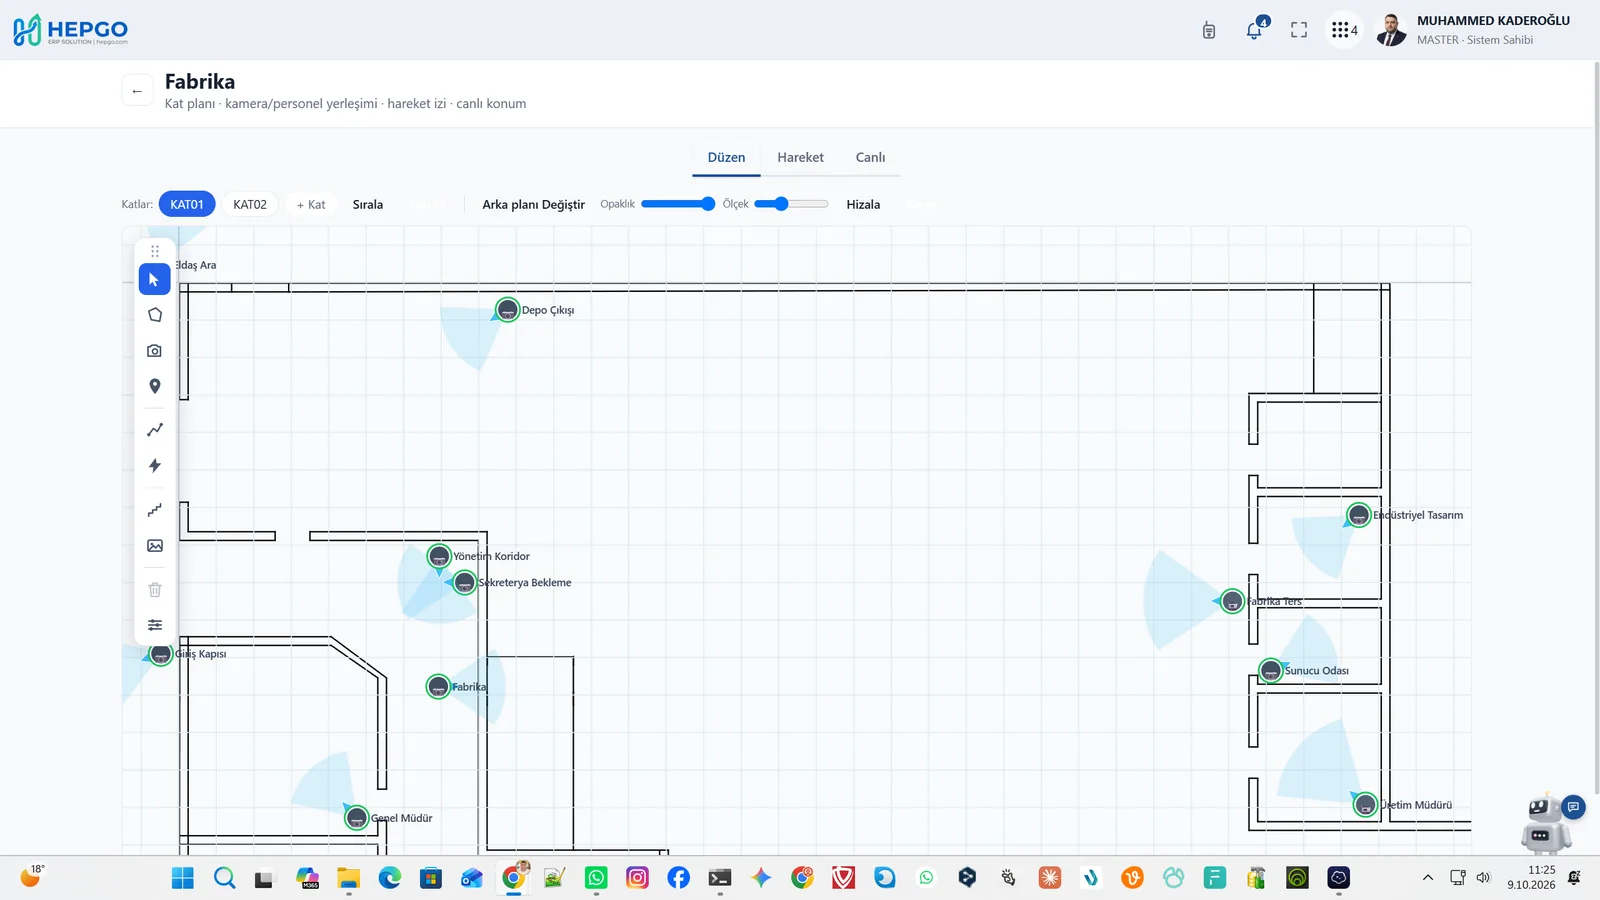
Task: Adjust the Ölçek slider
Action: [791, 204]
